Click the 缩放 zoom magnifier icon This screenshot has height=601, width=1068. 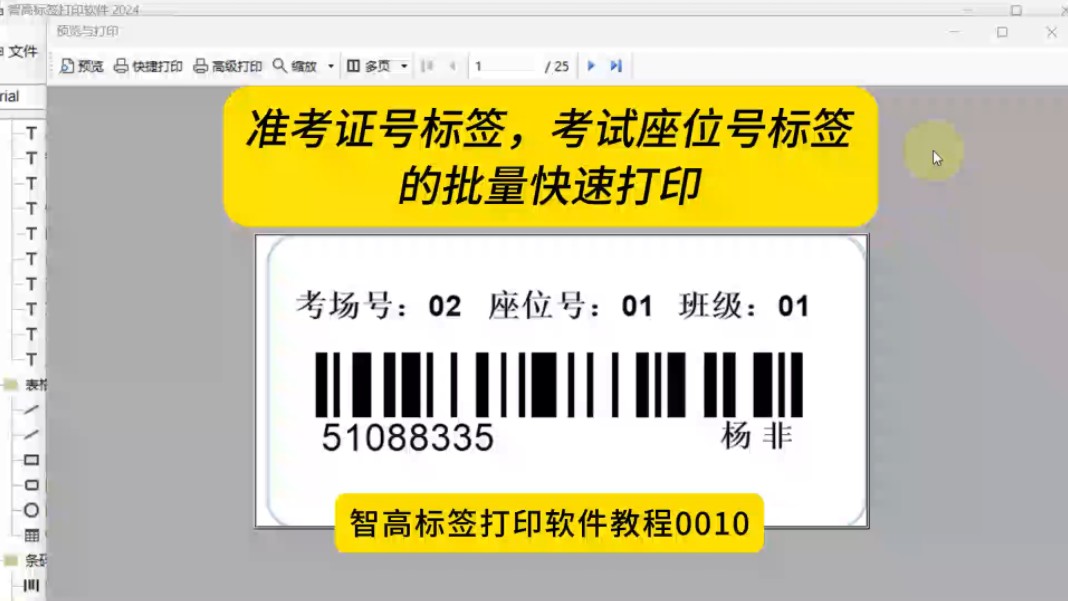278,66
